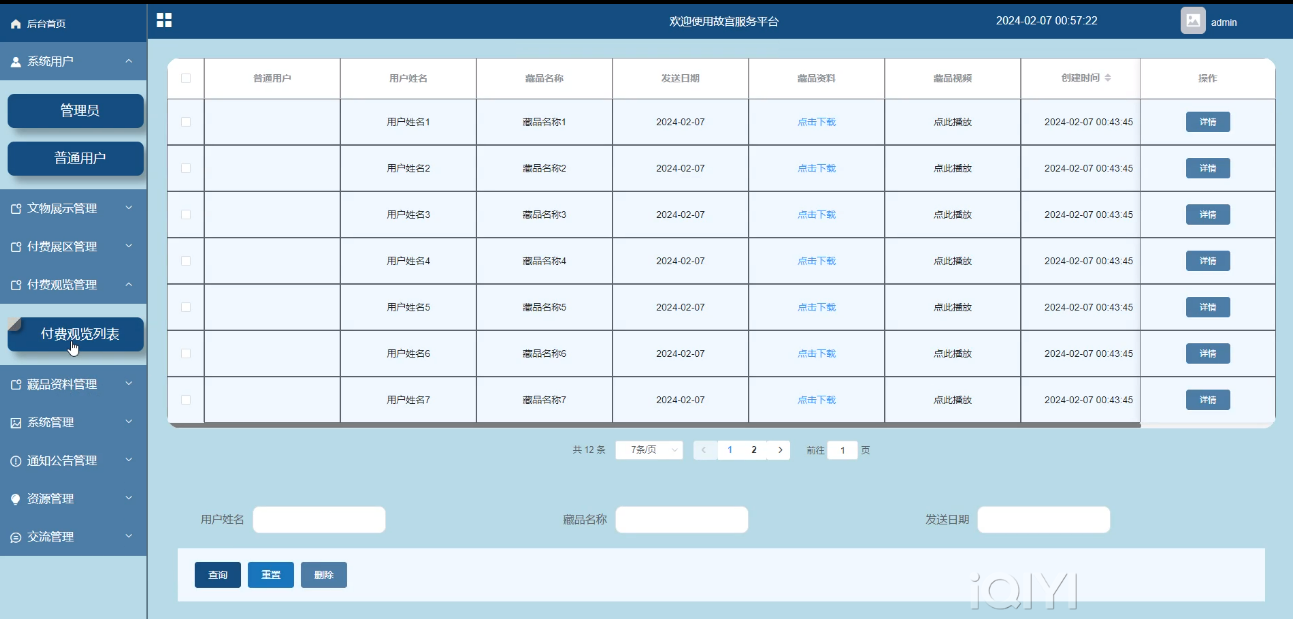
Task: Click the sort arrows on 创建时间 column
Action: [x=1107, y=78]
